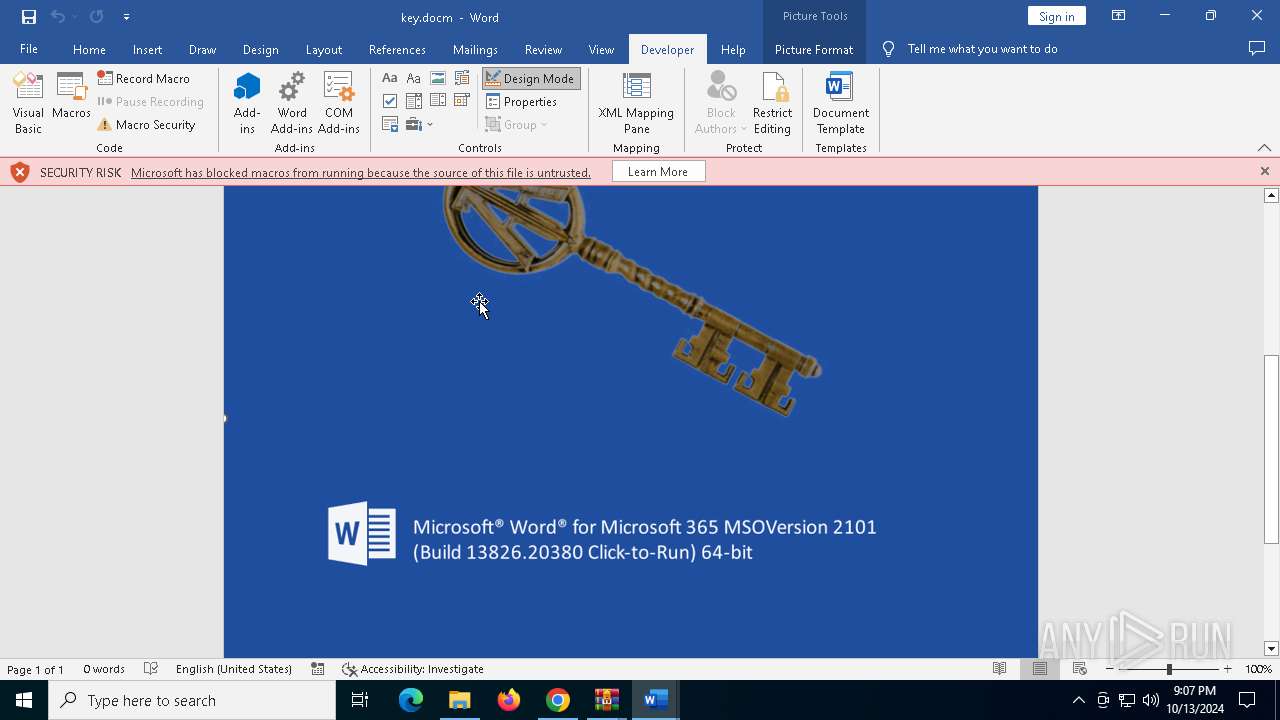The width and height of the screenshot is (1280, 720).
Task: Open the References tab
Action: (397, 49)
